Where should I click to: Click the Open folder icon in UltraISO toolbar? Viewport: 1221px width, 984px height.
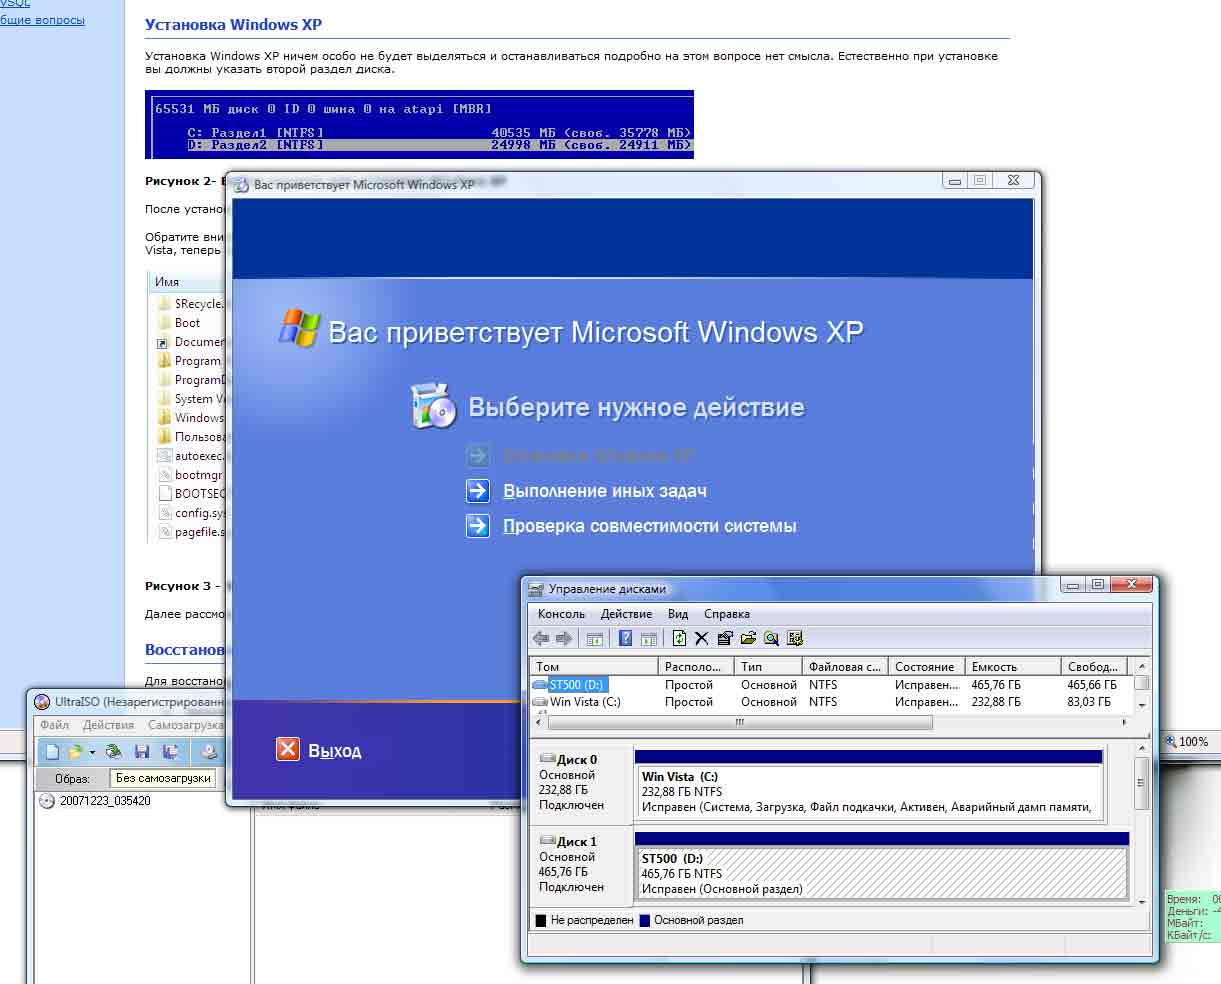[74, 752]
